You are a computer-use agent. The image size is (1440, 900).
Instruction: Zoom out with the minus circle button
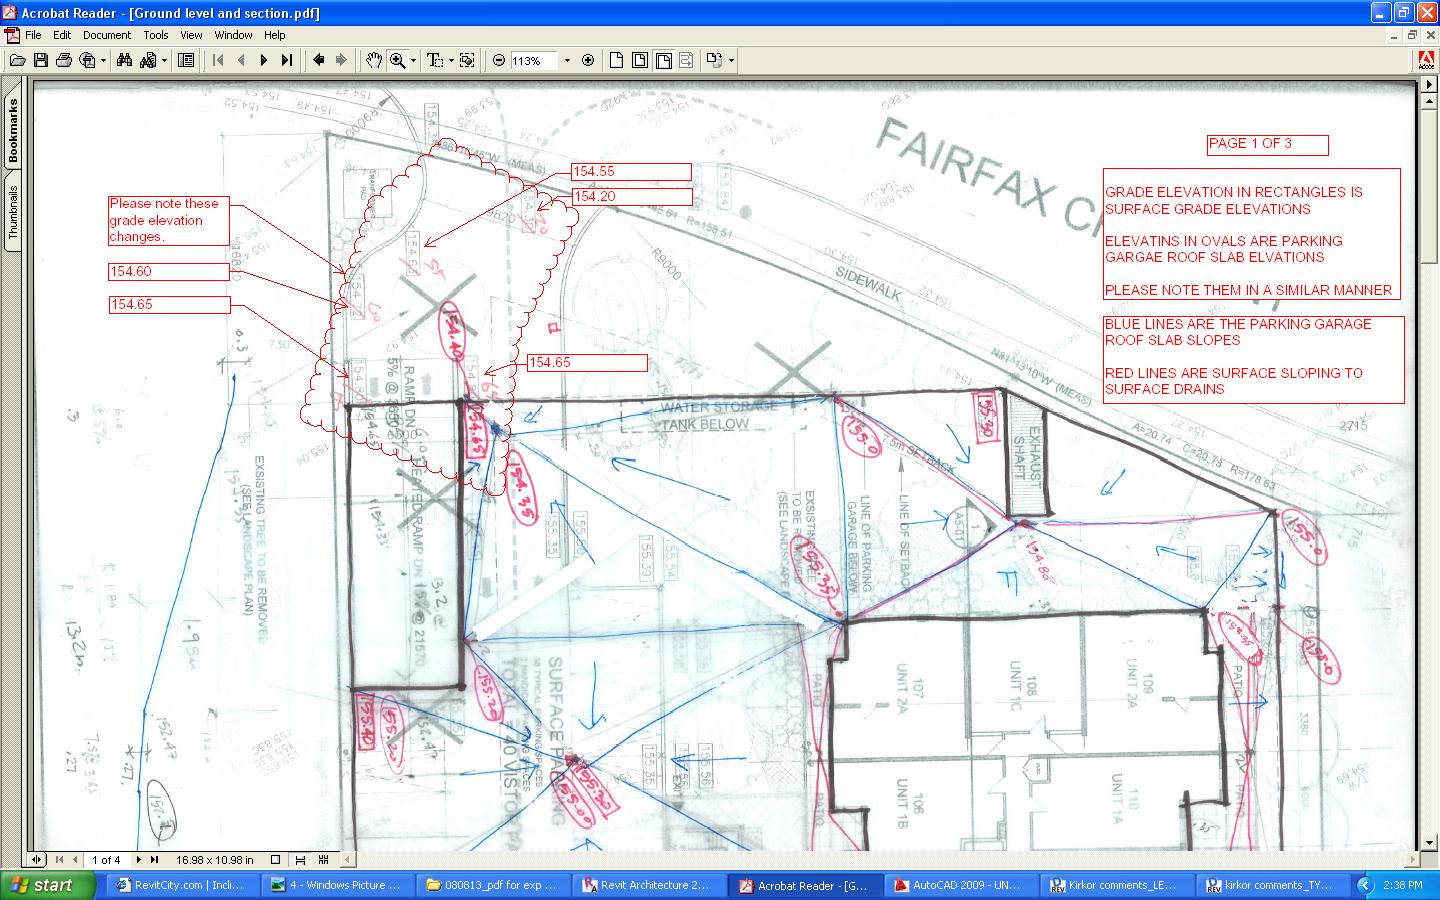(499, 60)
